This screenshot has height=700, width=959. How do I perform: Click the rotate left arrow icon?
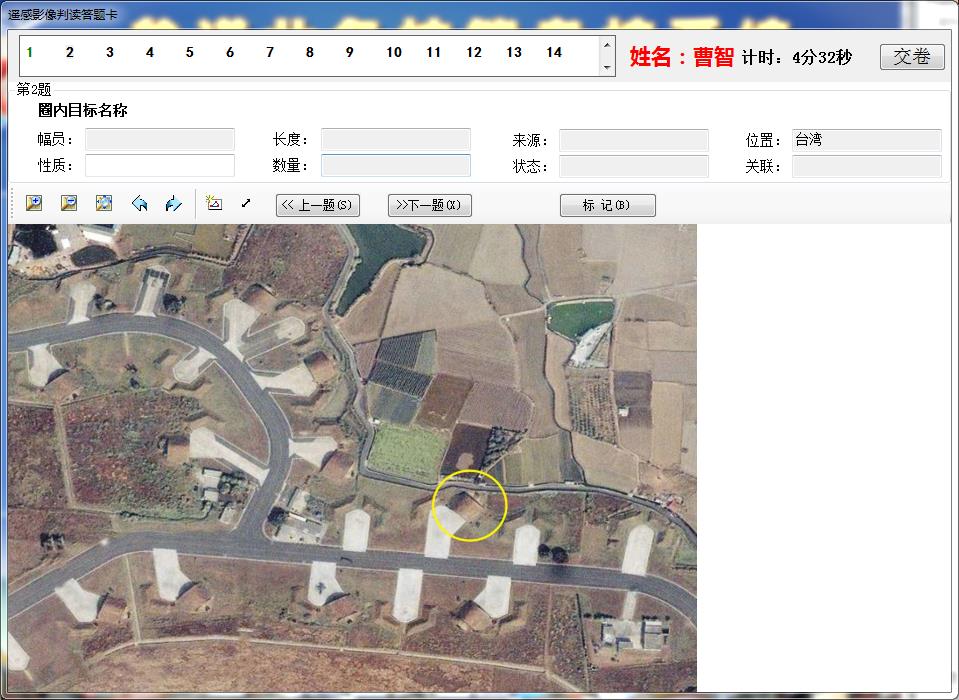pyautogui.click(x=139, y=204)
